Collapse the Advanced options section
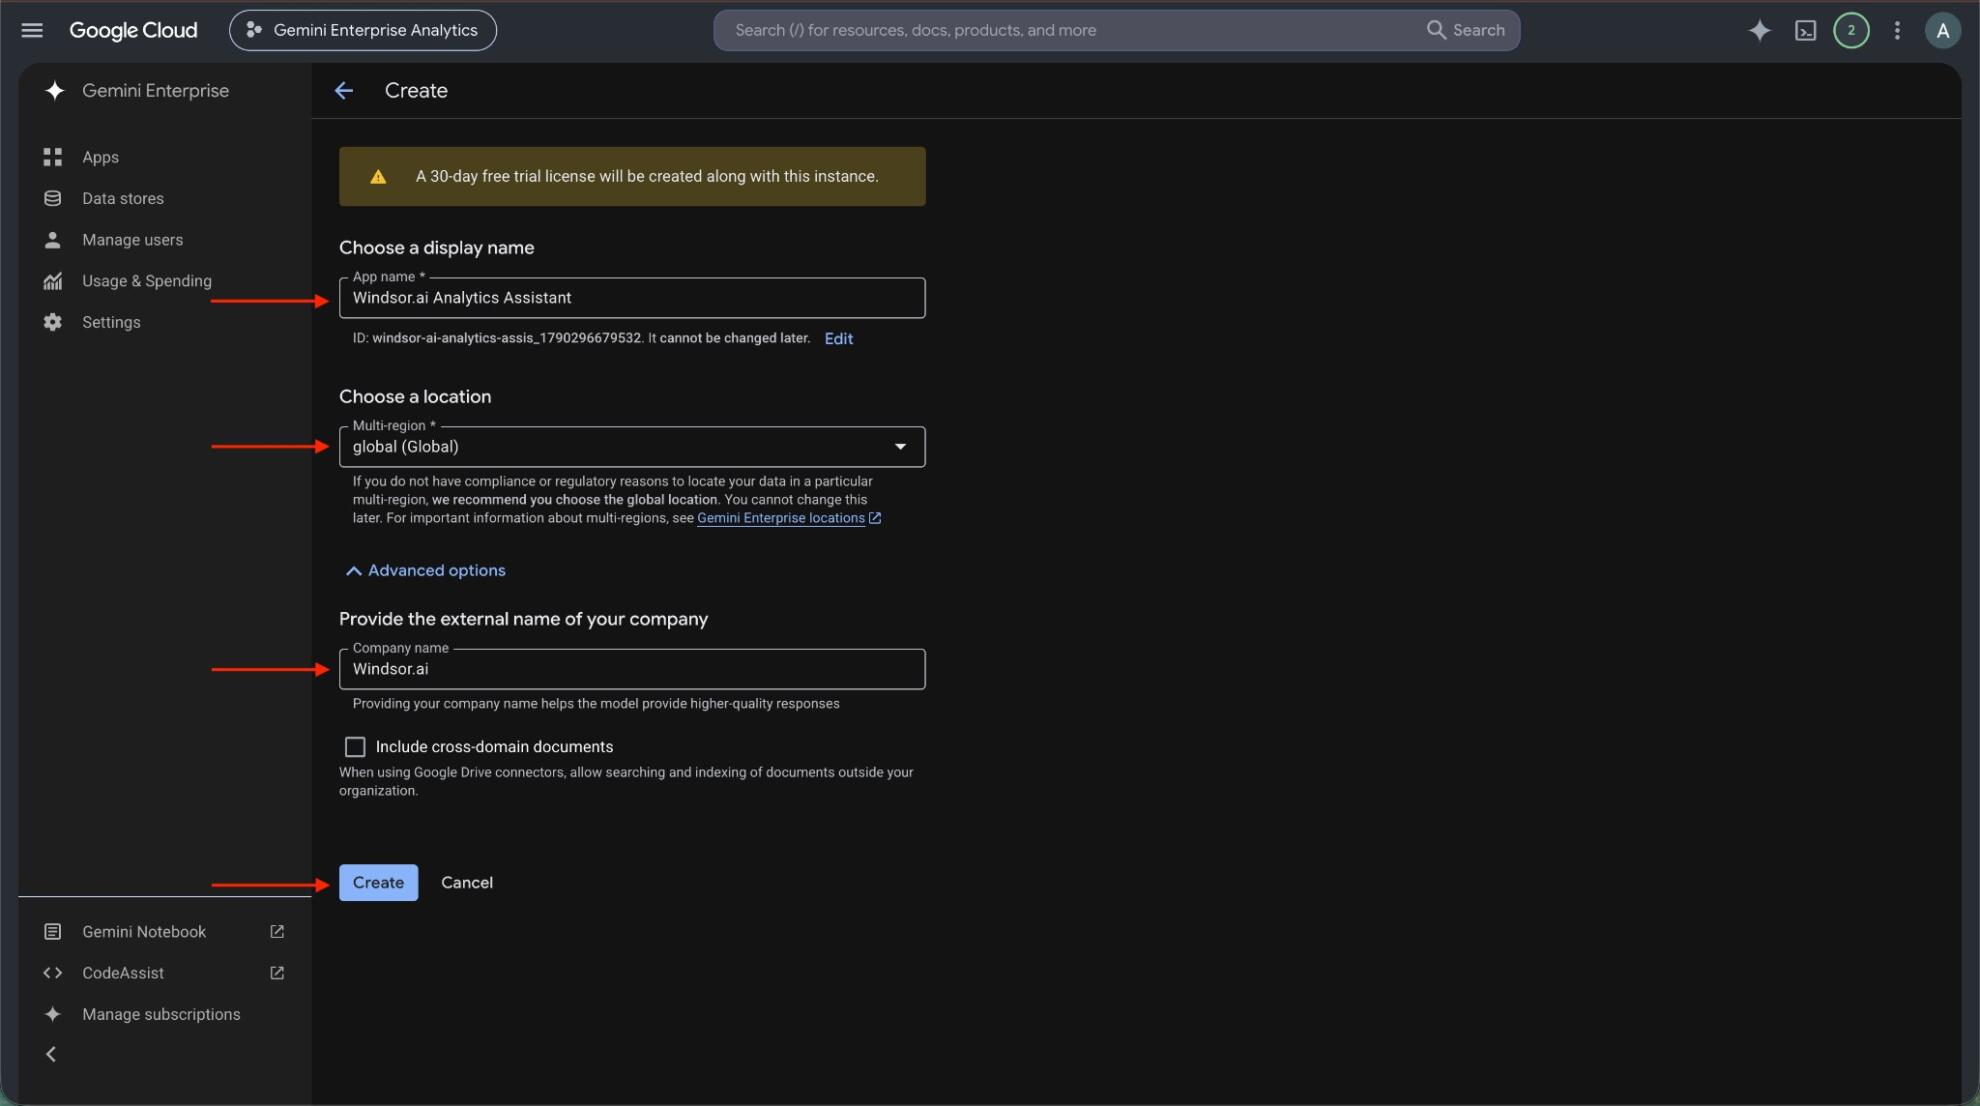This screenshot has height=1106, width=1980. pyautogui.click(x=425, y=570)
